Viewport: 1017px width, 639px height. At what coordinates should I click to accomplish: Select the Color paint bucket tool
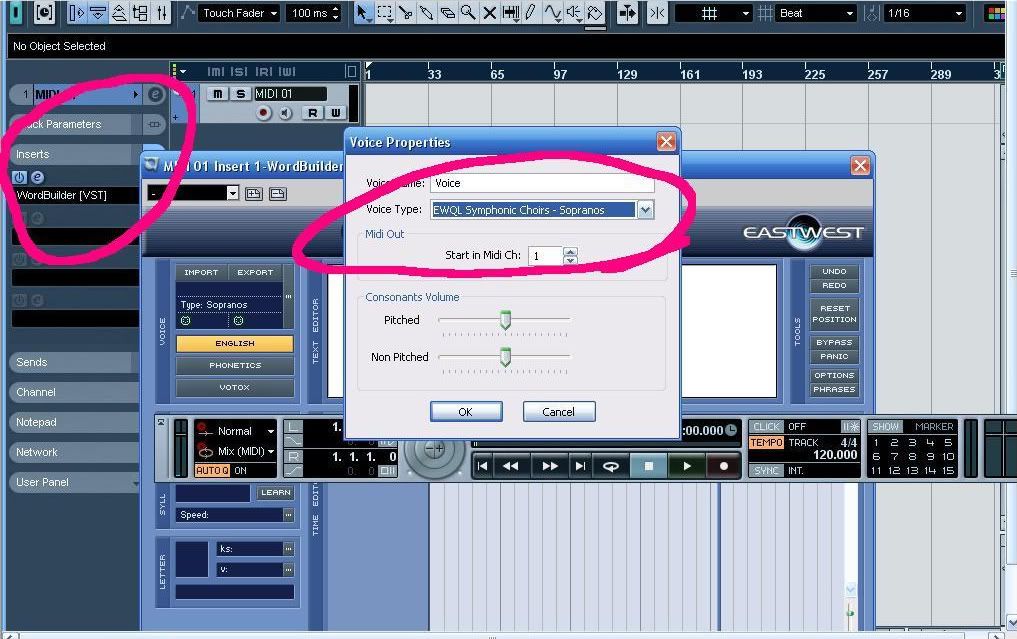(595, 13)
